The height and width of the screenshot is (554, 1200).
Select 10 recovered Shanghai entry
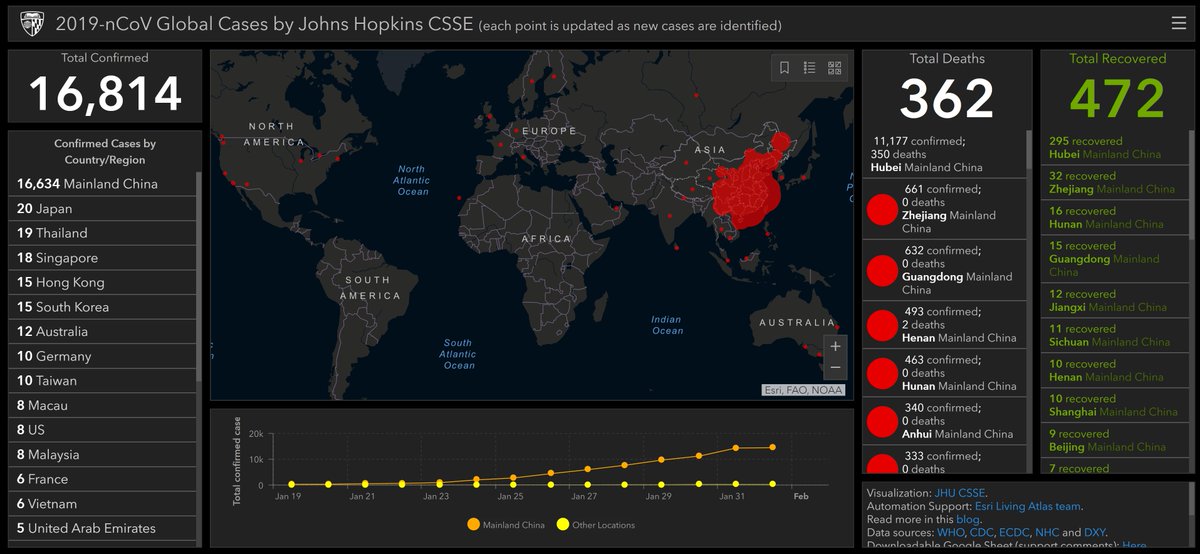click(x=1113, y=405)
